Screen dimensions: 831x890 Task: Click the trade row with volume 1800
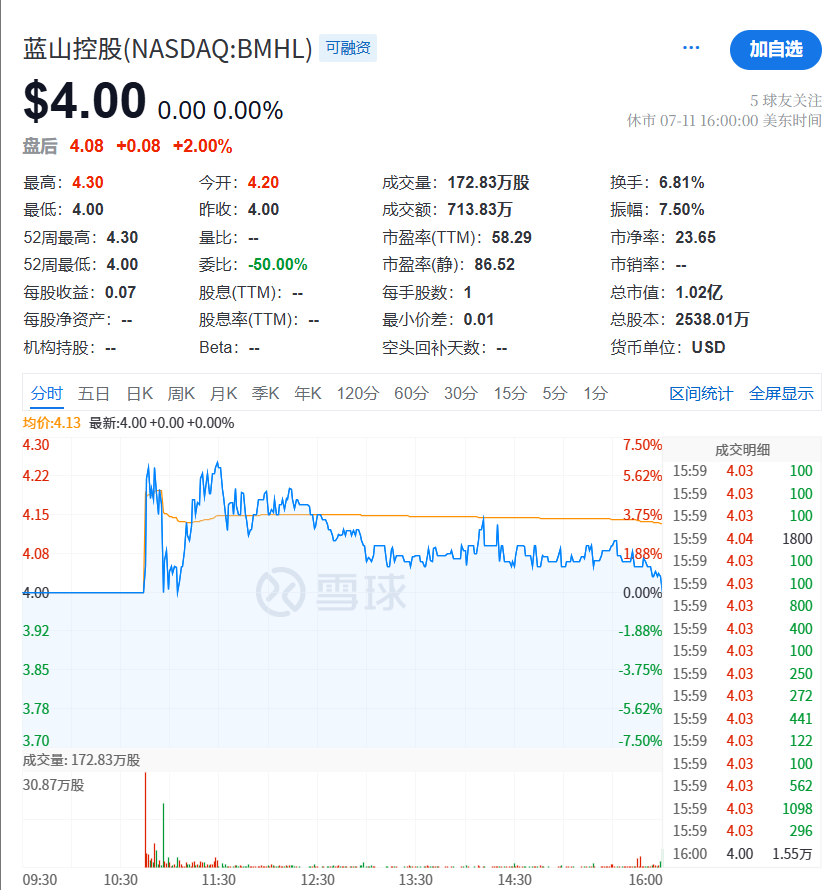click(742, 539)
